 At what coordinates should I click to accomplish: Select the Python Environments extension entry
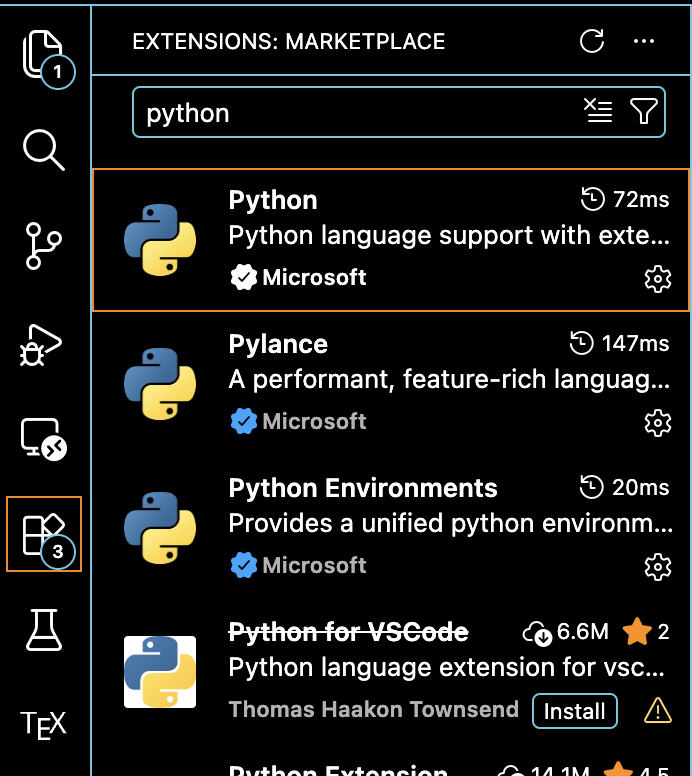(x=391, y=528)
